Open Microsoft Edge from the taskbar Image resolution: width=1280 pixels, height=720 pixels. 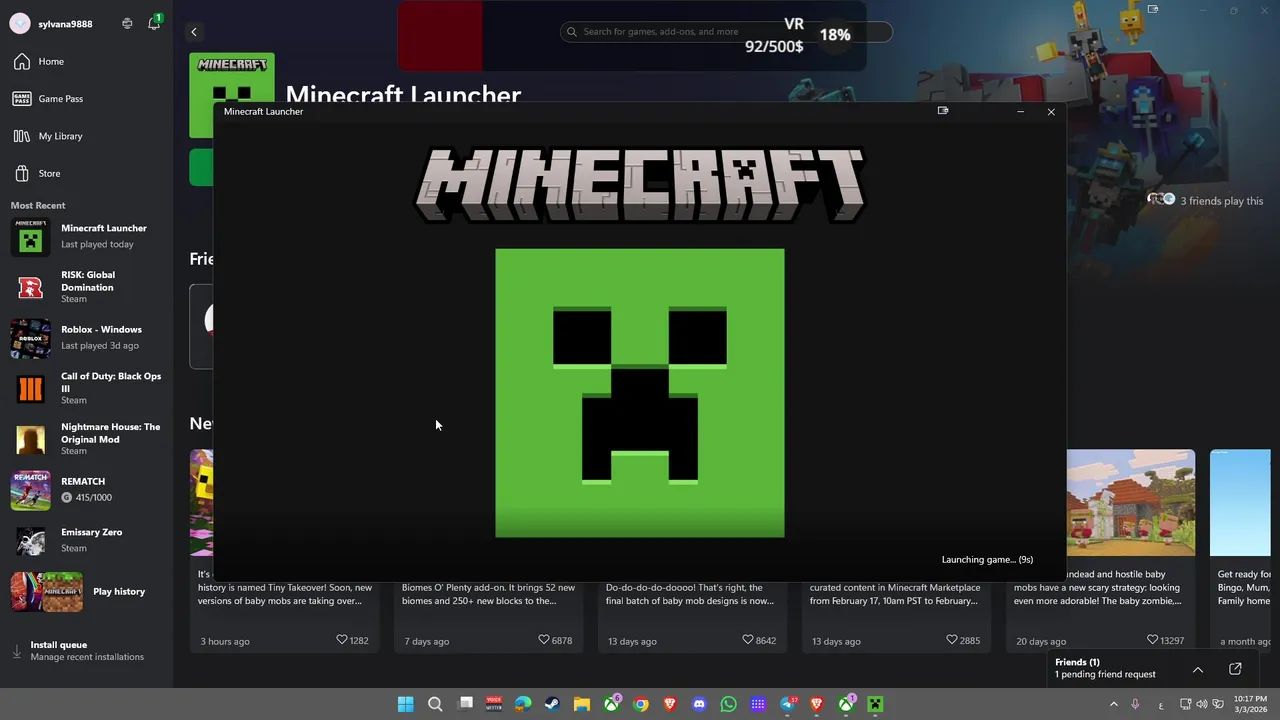(523, 704)
